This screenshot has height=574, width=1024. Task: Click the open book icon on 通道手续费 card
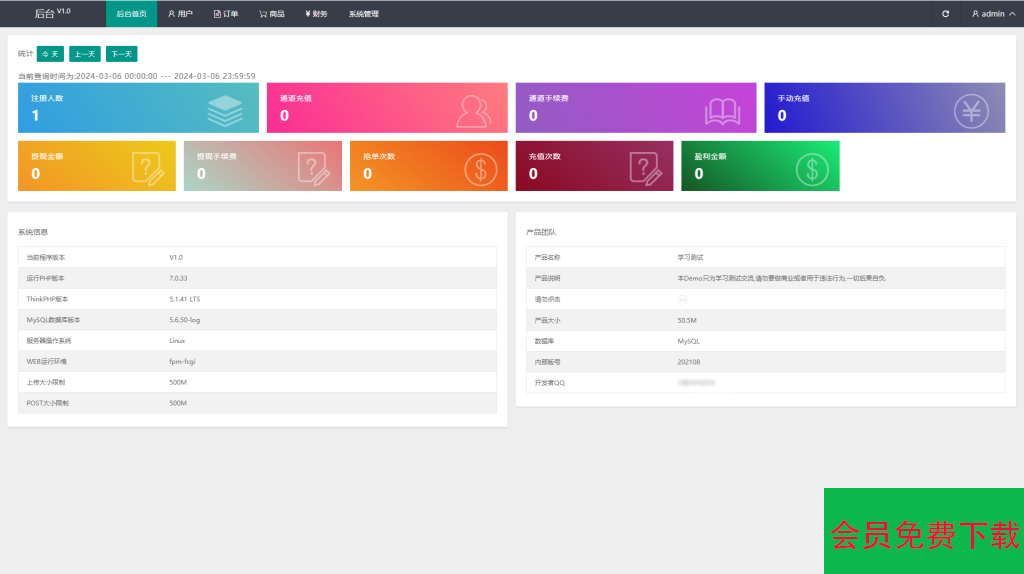coord(722,110)
